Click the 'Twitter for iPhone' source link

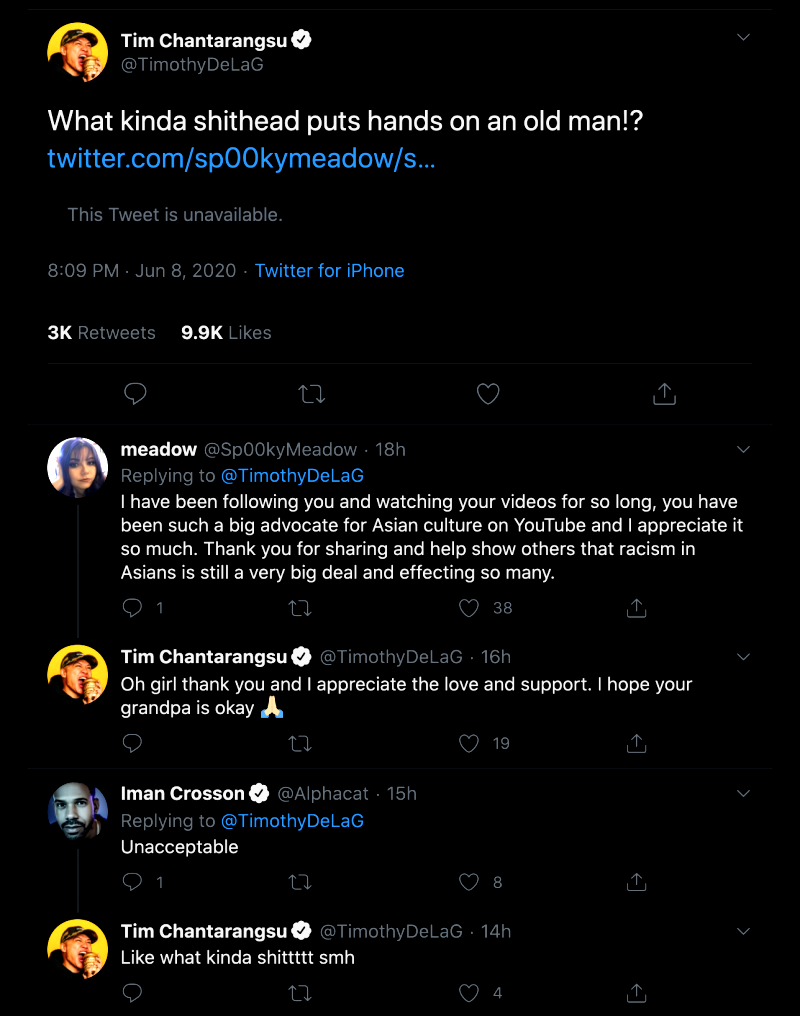pyautogui.click(x=329, y=271)
